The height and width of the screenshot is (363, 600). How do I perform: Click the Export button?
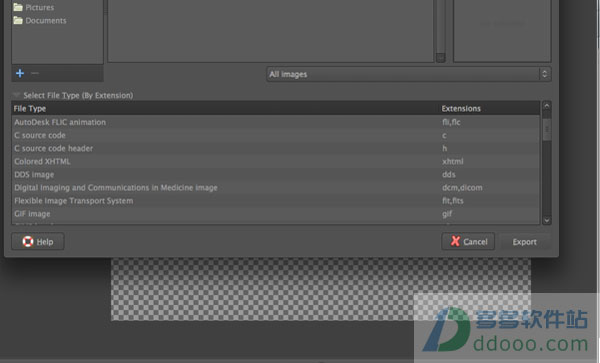click(525, 241)
